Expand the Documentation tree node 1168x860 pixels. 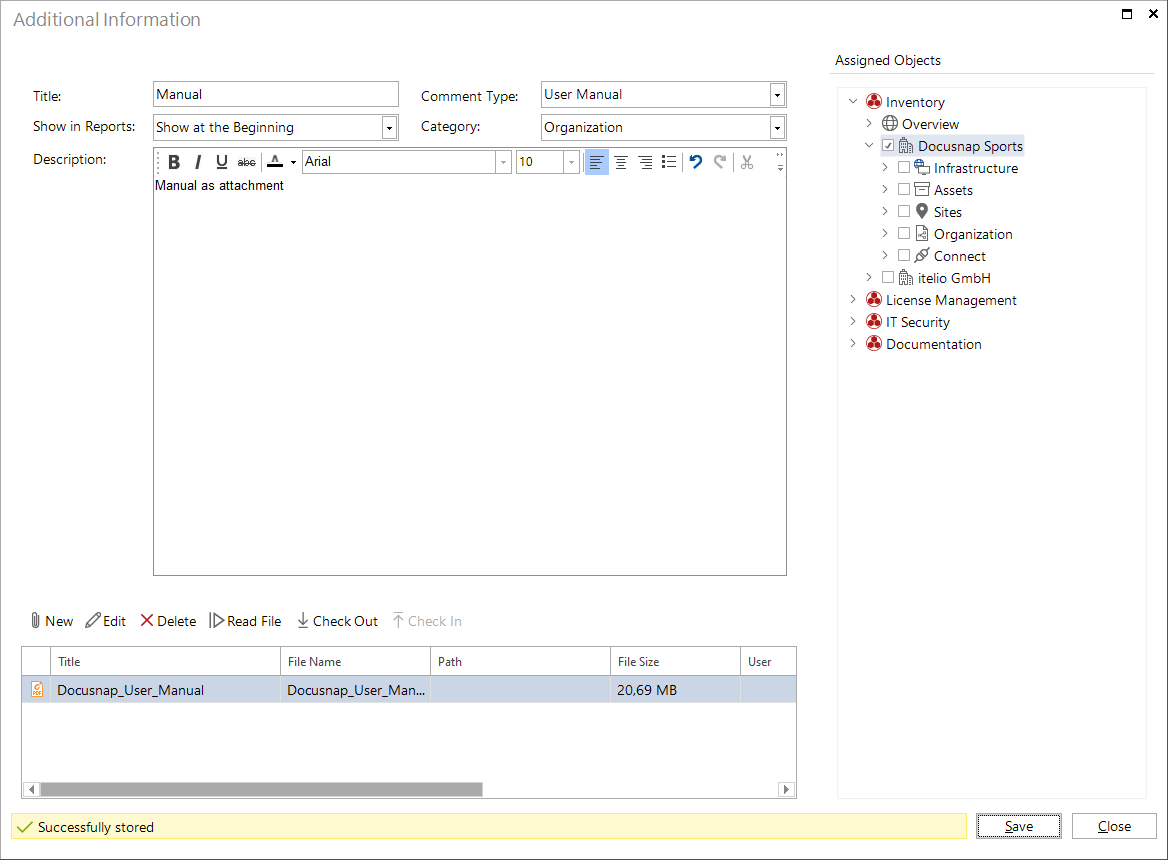tap(854, 343)
